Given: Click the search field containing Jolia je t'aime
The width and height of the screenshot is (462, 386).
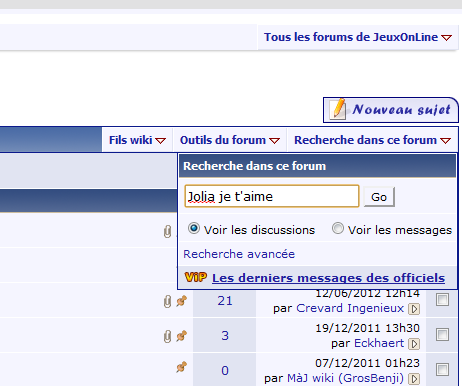Looking at the screenshot, I should click(x=272, y=196).
